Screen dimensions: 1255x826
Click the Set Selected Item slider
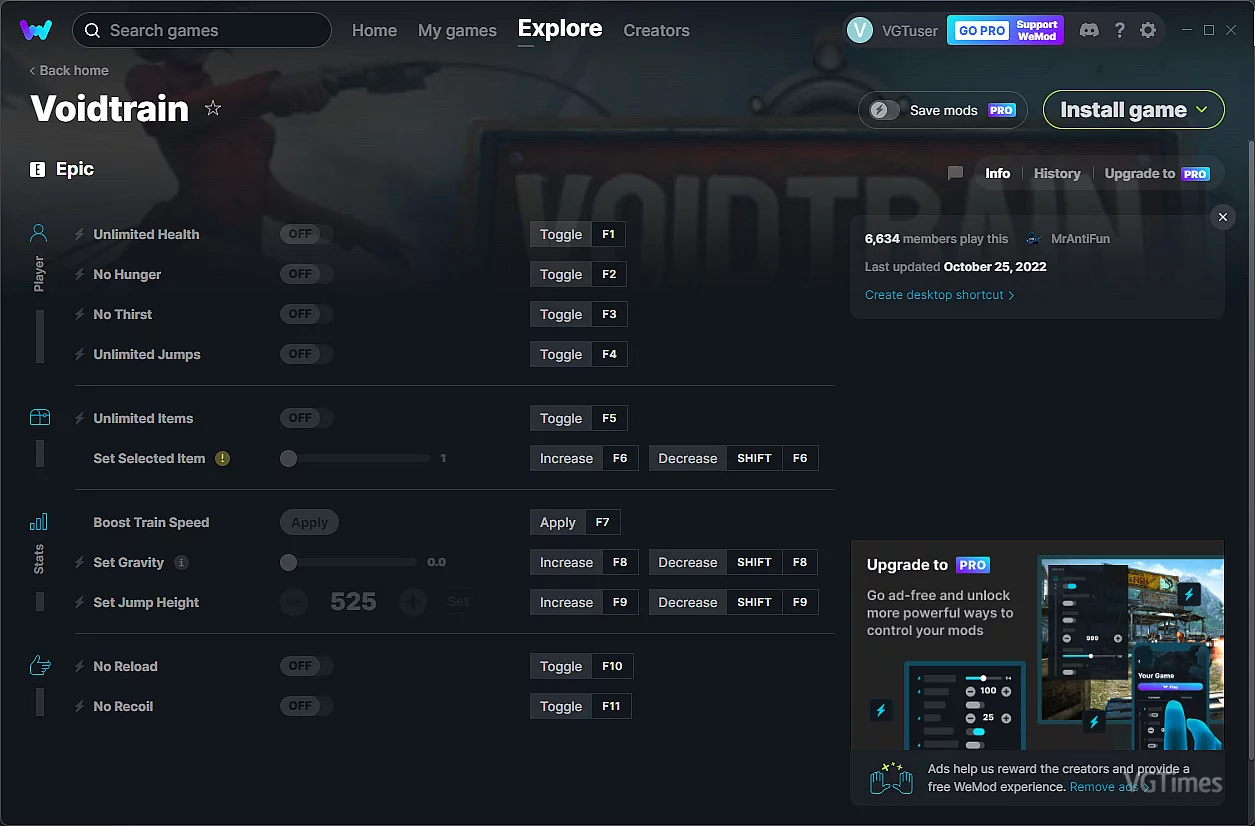pos(355,458)
